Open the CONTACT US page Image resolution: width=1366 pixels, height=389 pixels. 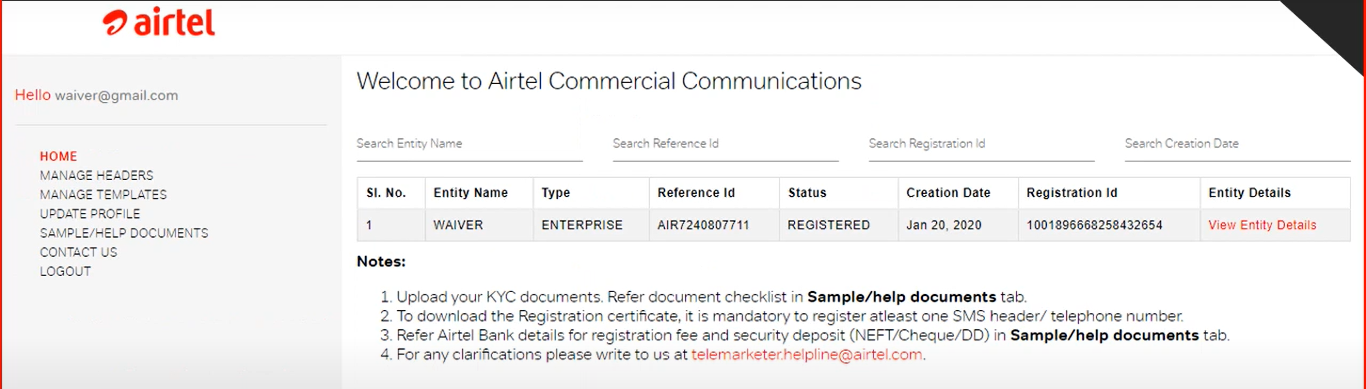point(78,251)
